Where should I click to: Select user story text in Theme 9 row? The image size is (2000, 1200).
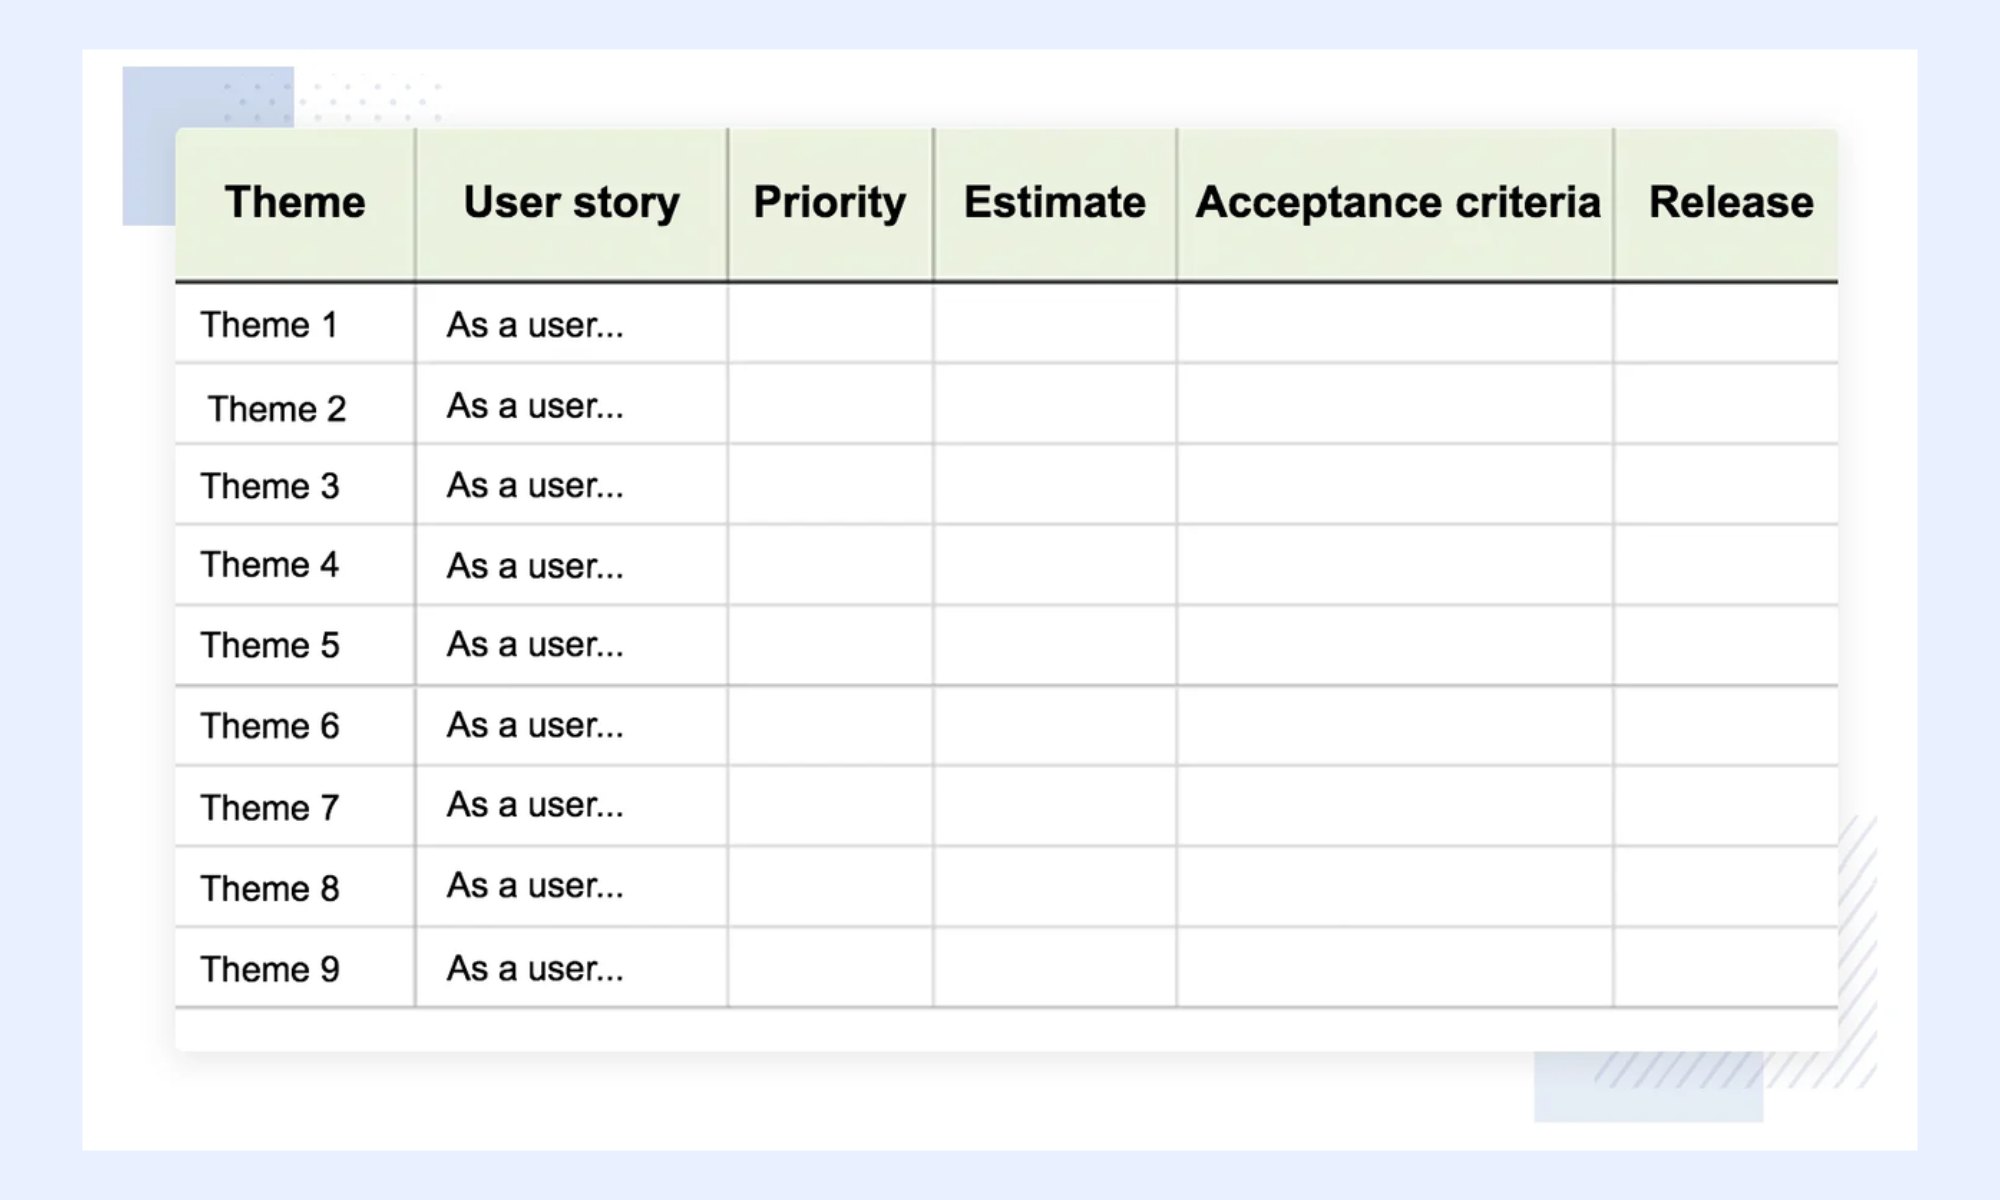[535, 969]
